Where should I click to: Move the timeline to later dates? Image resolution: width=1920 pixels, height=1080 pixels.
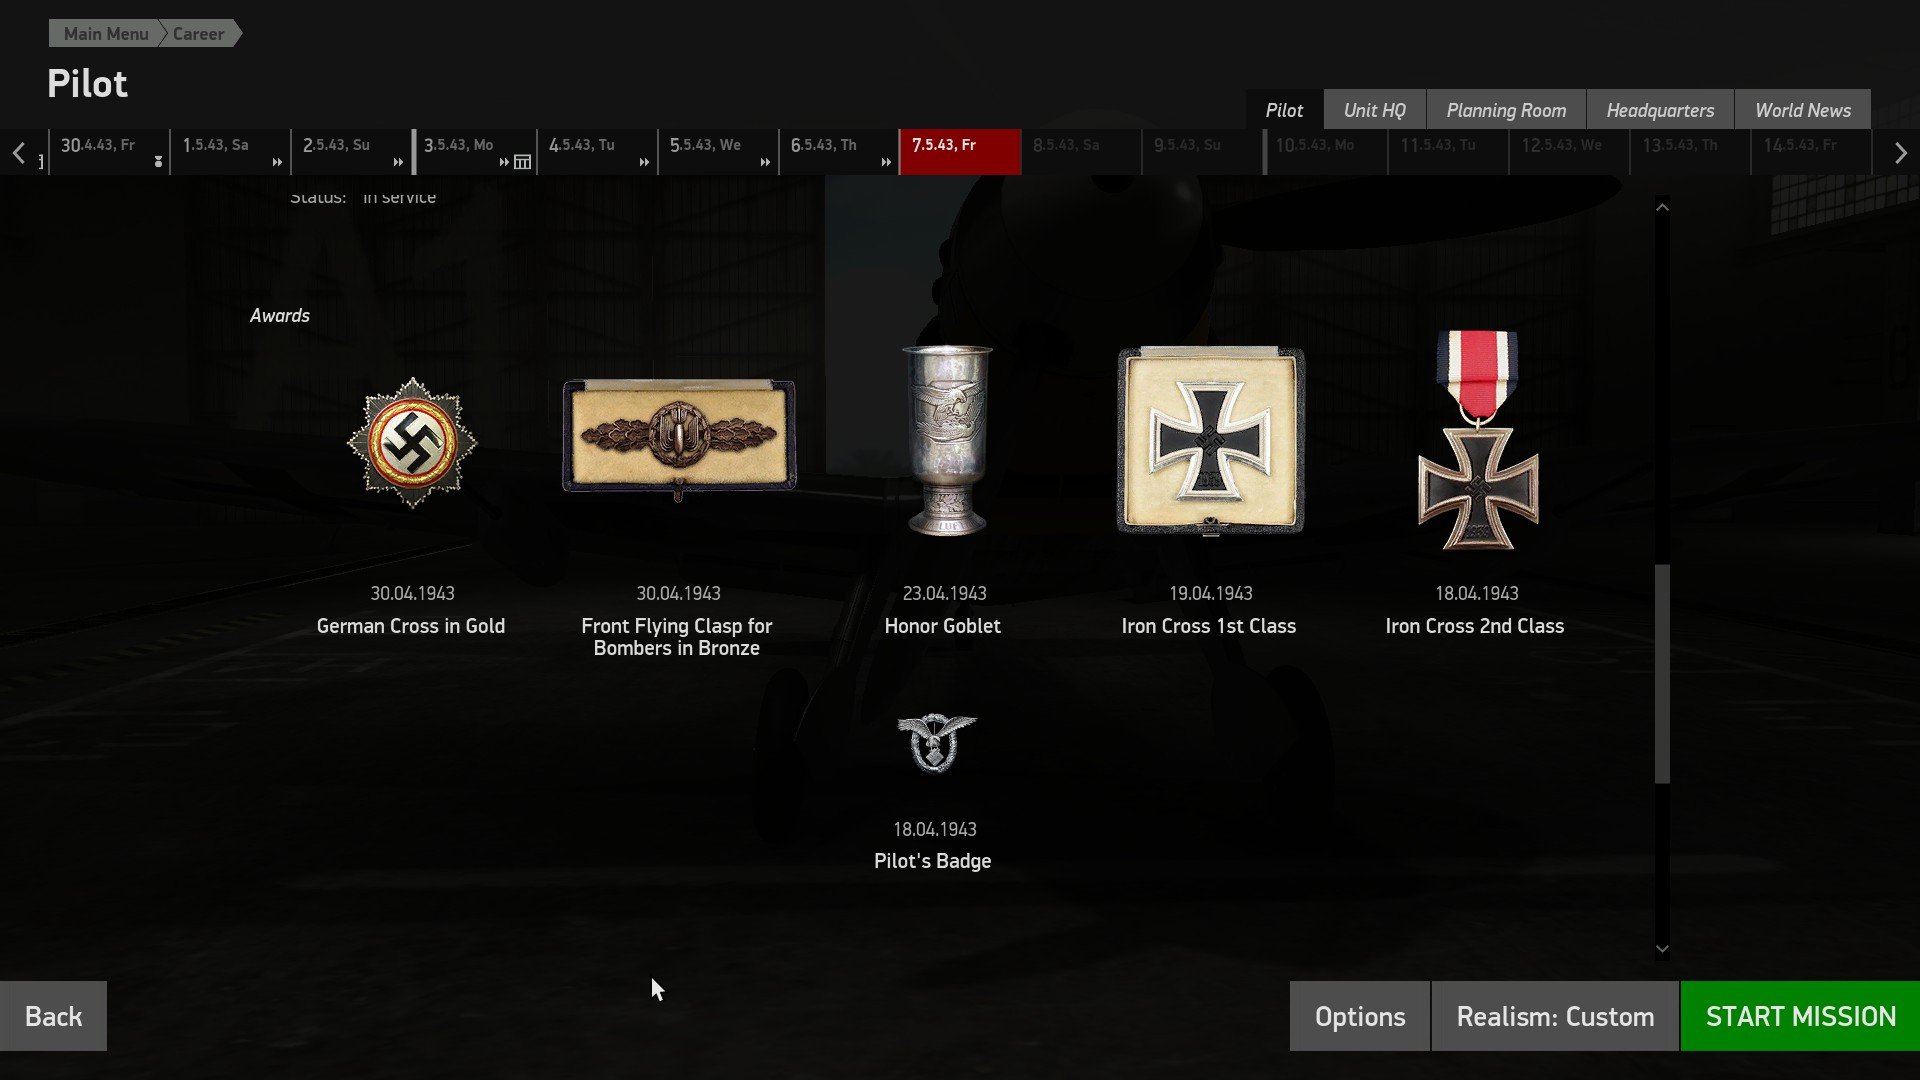[x=1900, y=153]
